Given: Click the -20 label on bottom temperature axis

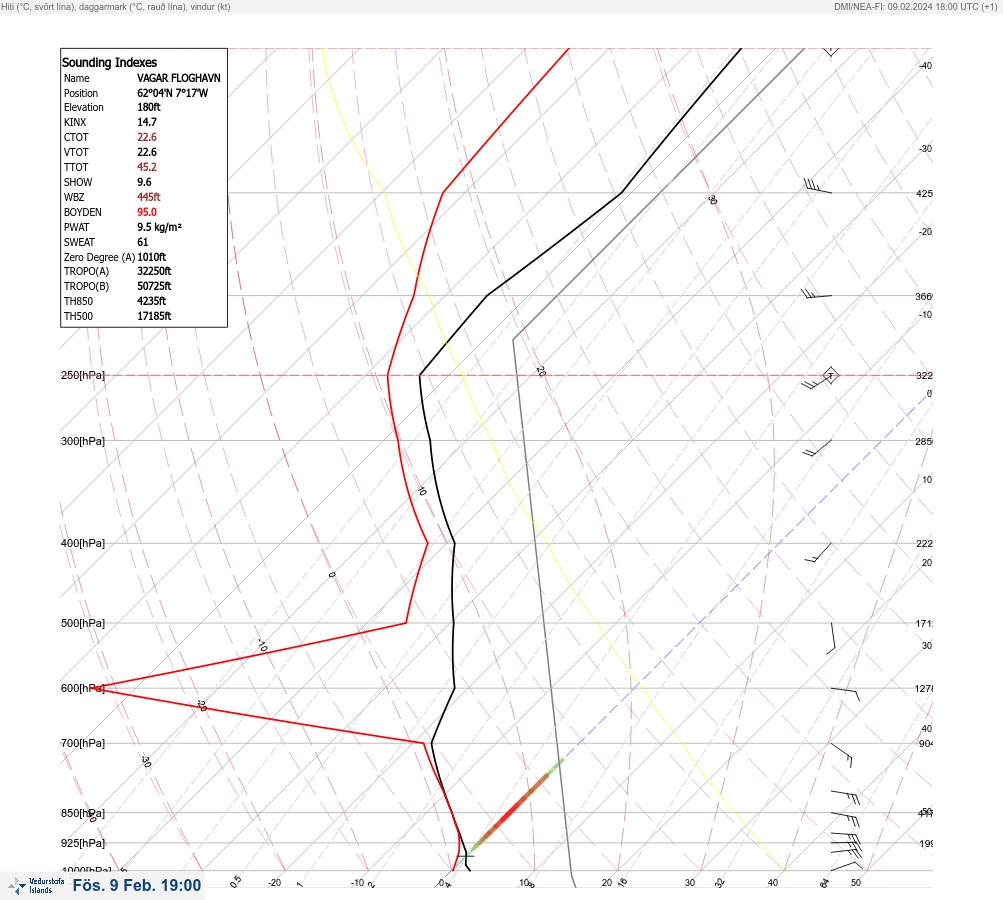Looking at the screenshot, I should point(274,882).
